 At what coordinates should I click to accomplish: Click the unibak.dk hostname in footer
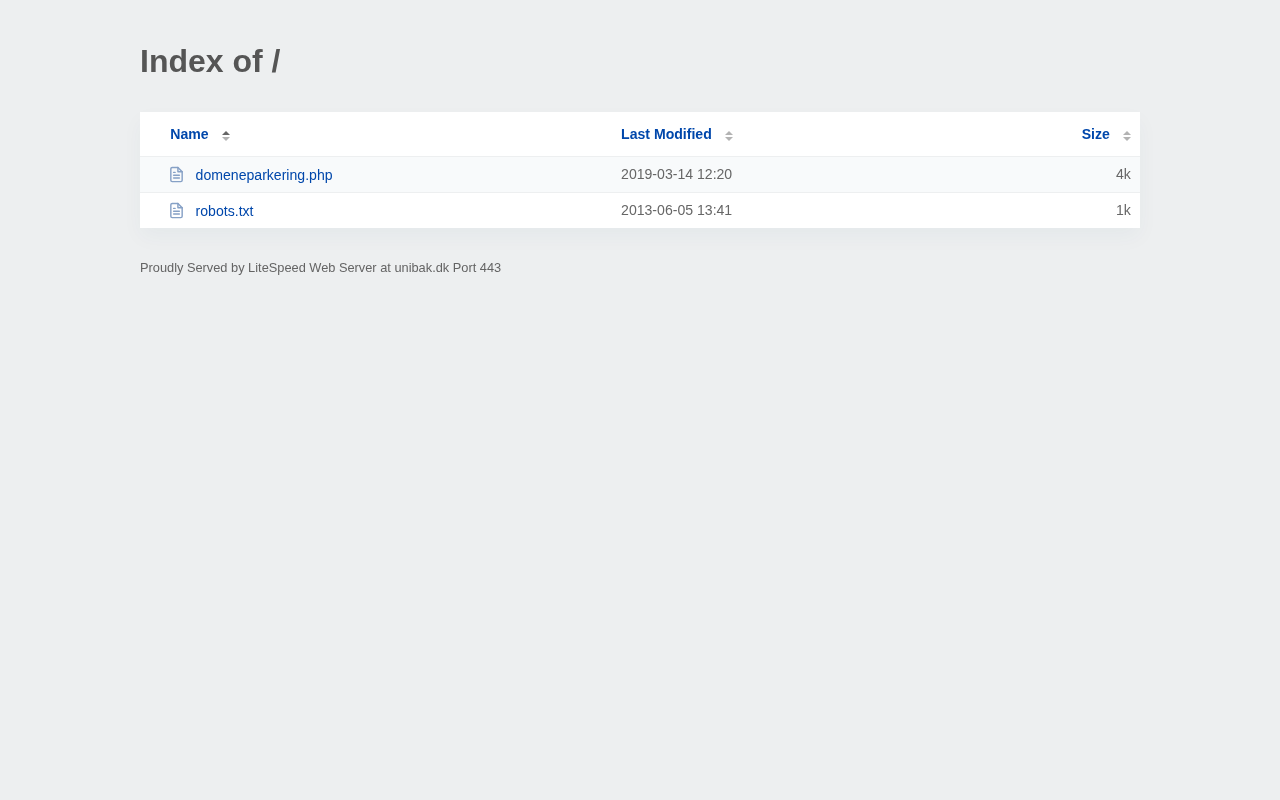tap(421, 268)
